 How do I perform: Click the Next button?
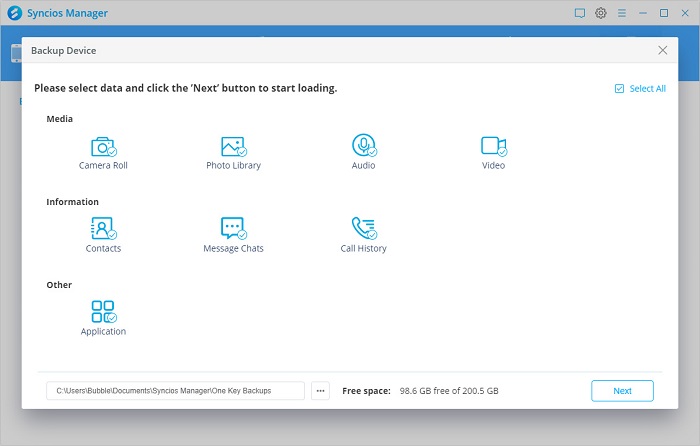[622, 391]
